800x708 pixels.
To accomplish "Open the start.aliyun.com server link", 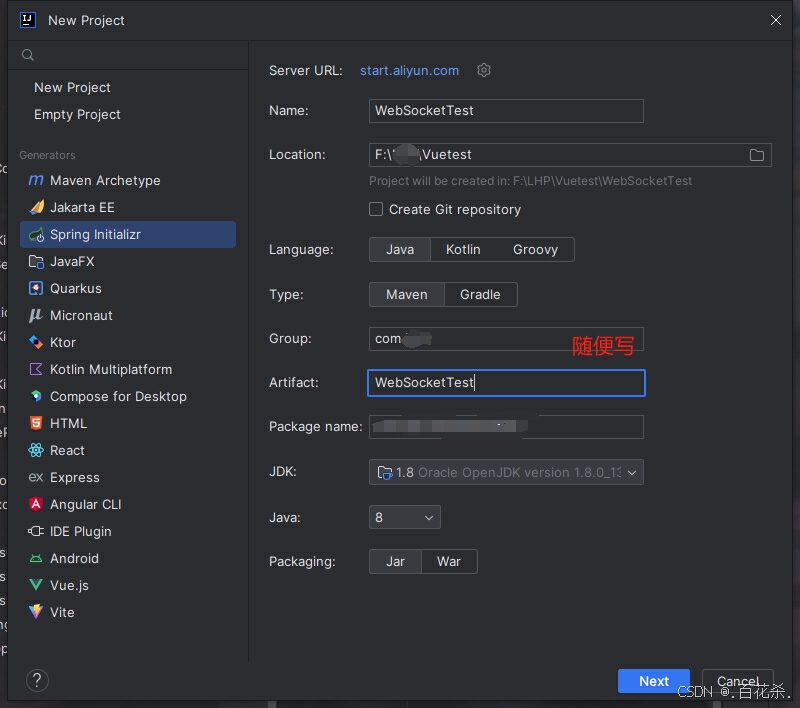I will 409,70.
